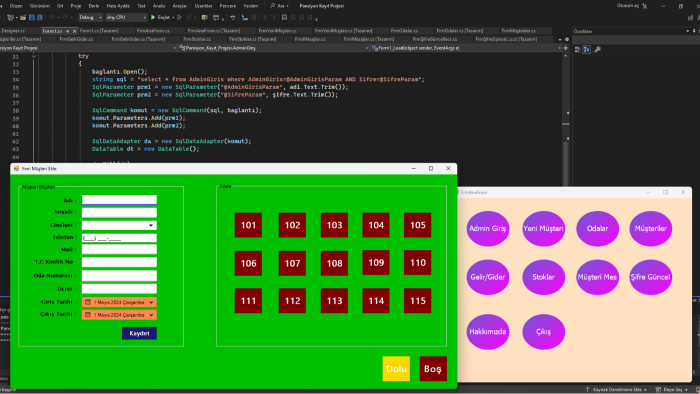700x394 pixels.
Task: Click Depo Seç in status bar
Action: coord(672,390)
